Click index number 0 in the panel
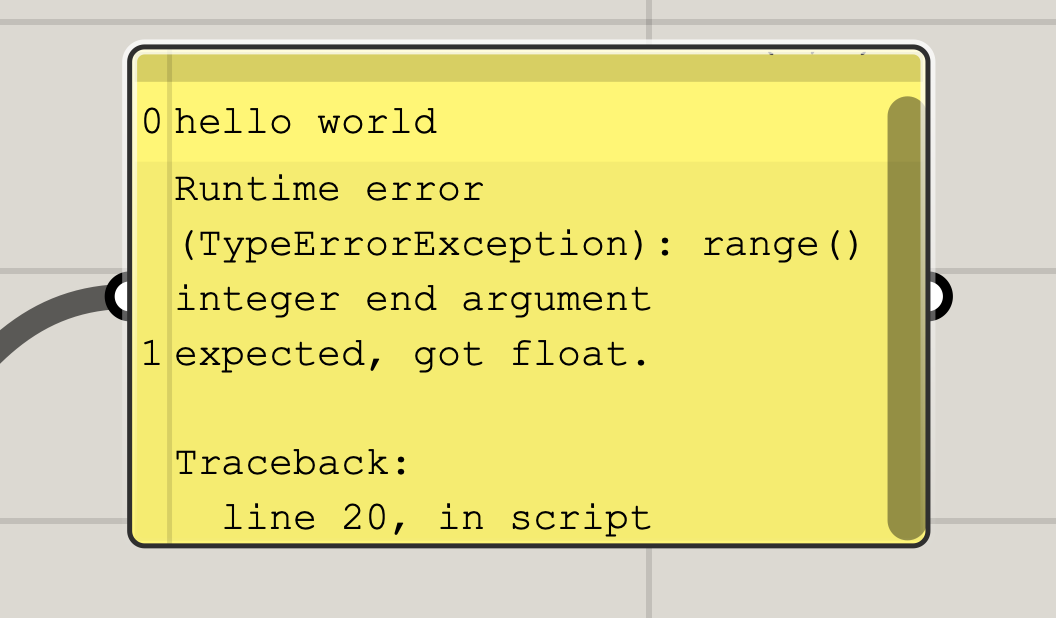Image resolution: width=1056 pixels, height=618 pixels. (152, 123)
